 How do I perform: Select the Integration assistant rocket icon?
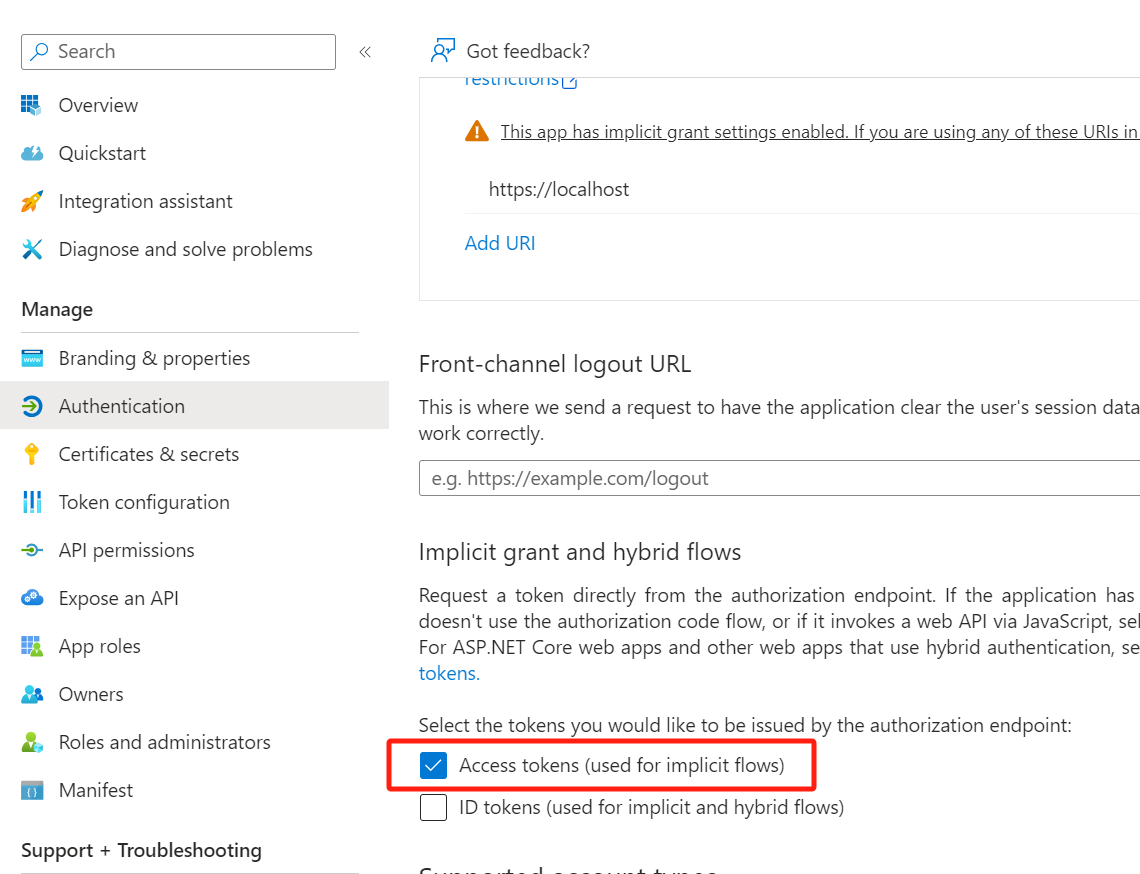click(x=31, y=201)
